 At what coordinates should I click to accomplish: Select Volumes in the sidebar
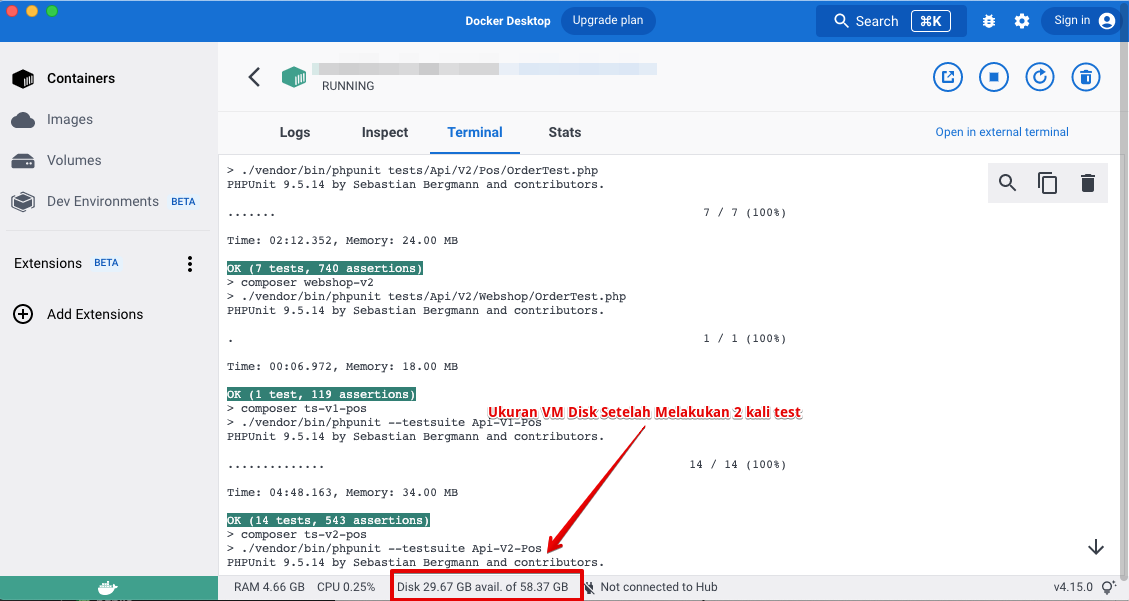(x=74, y=161)
